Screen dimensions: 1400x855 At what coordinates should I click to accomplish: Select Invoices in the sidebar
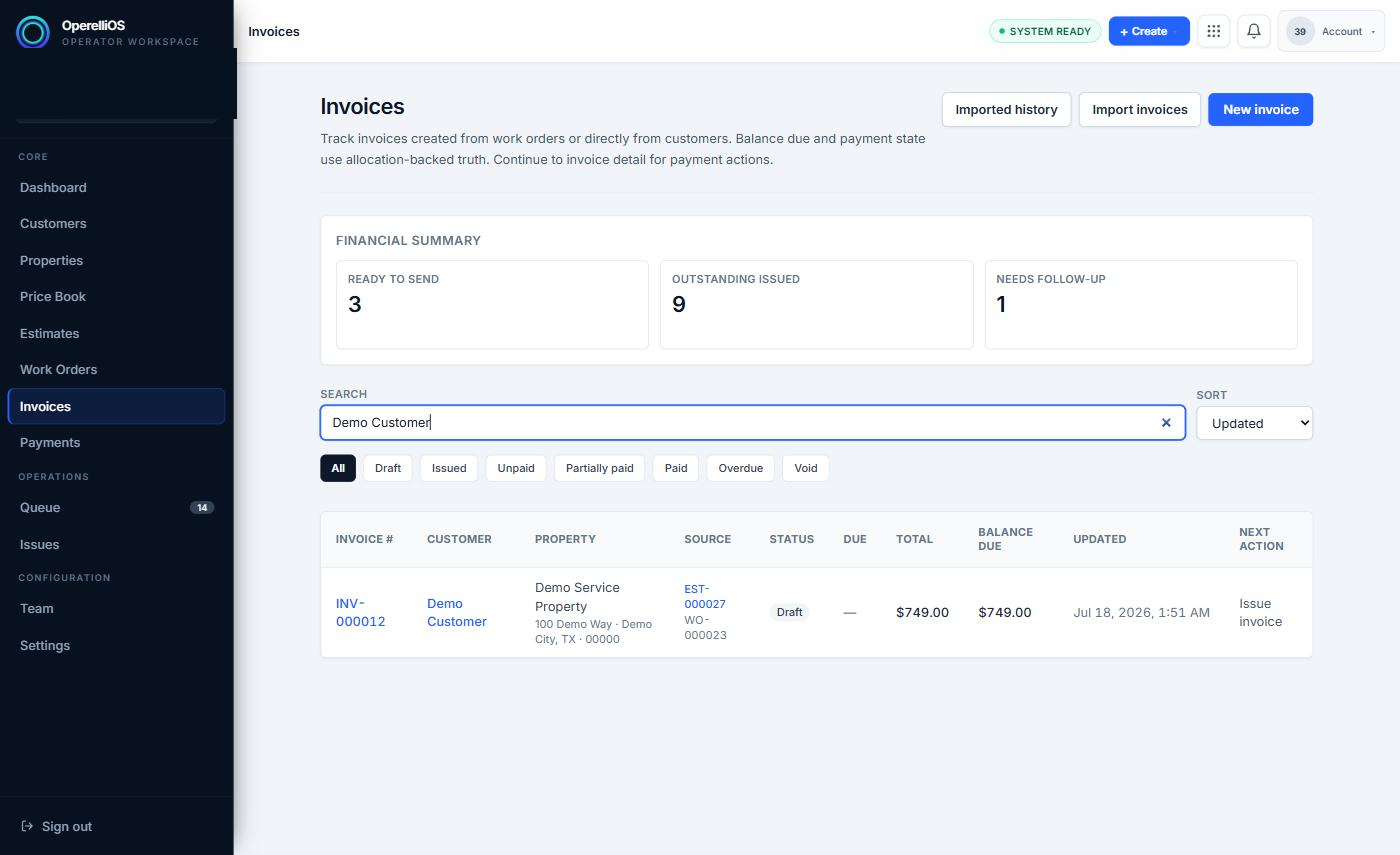tap(116, 406)
